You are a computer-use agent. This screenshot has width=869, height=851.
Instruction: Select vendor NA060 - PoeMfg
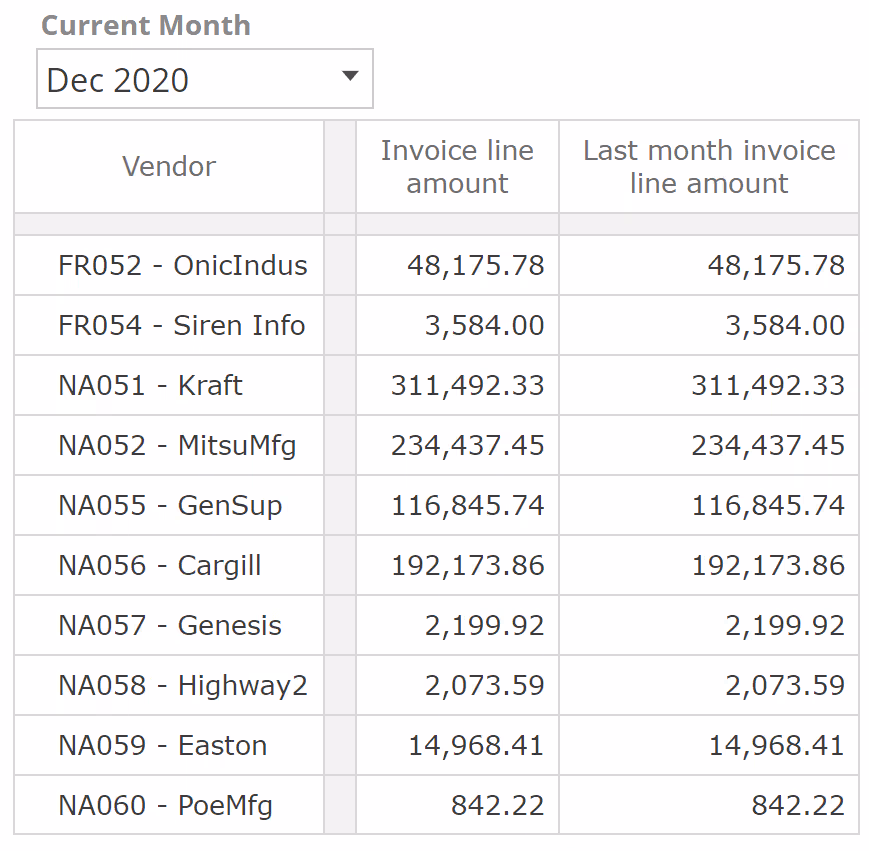[165, 805]
